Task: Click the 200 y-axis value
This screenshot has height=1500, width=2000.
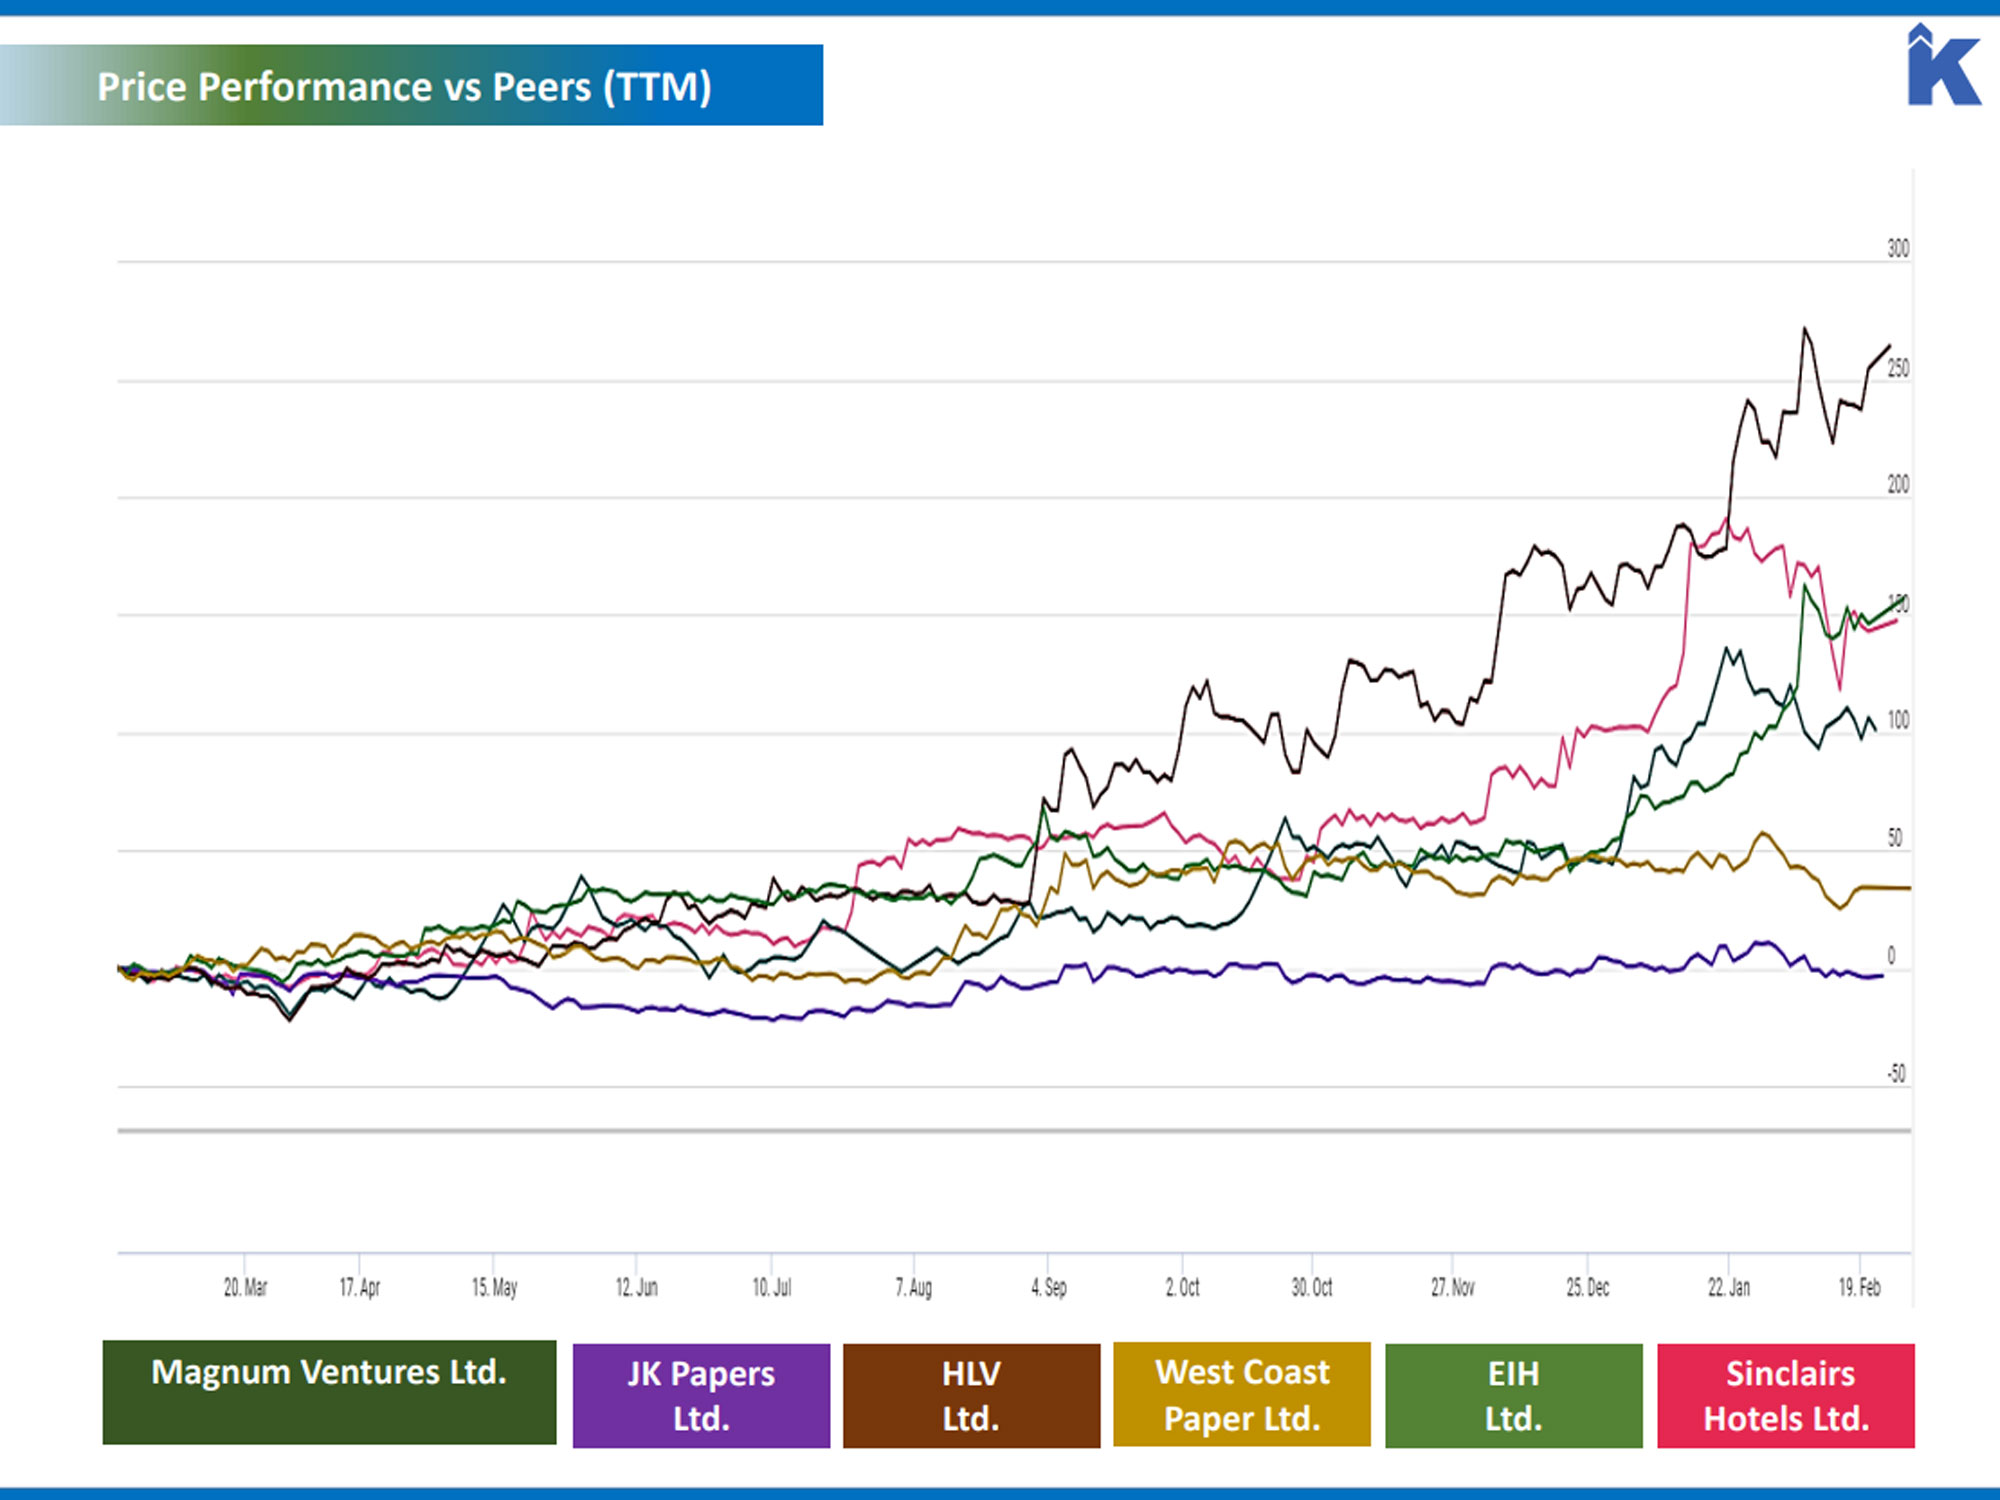Action: click(1898, 484)
